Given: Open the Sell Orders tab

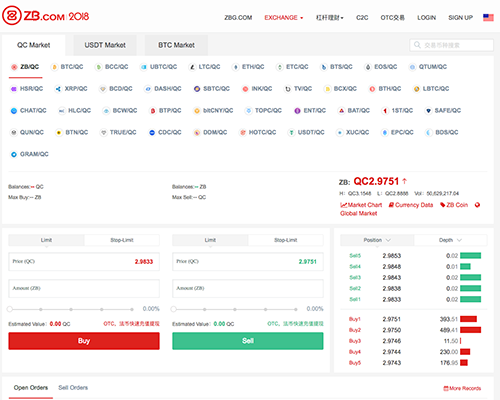Looking at the screenshot, I should click(73, 388).
